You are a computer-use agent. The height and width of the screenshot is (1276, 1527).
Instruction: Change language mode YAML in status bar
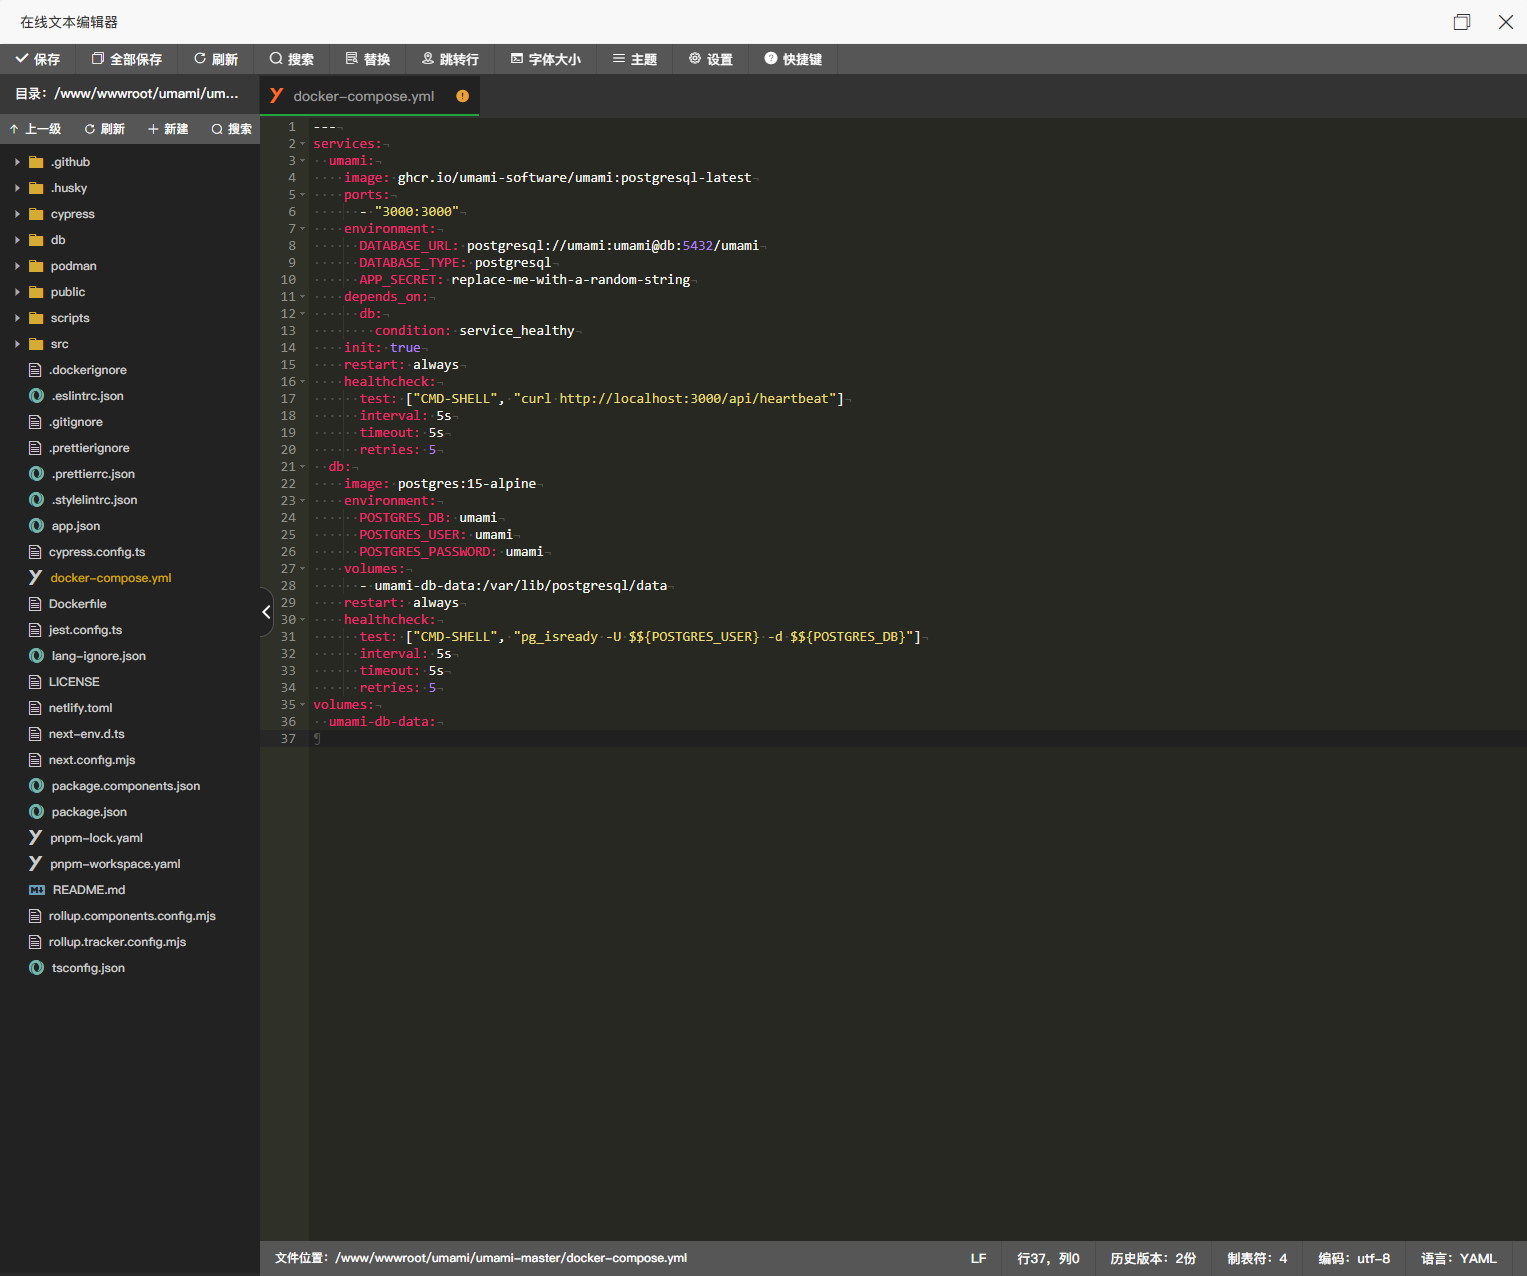coord(1458,1258)
